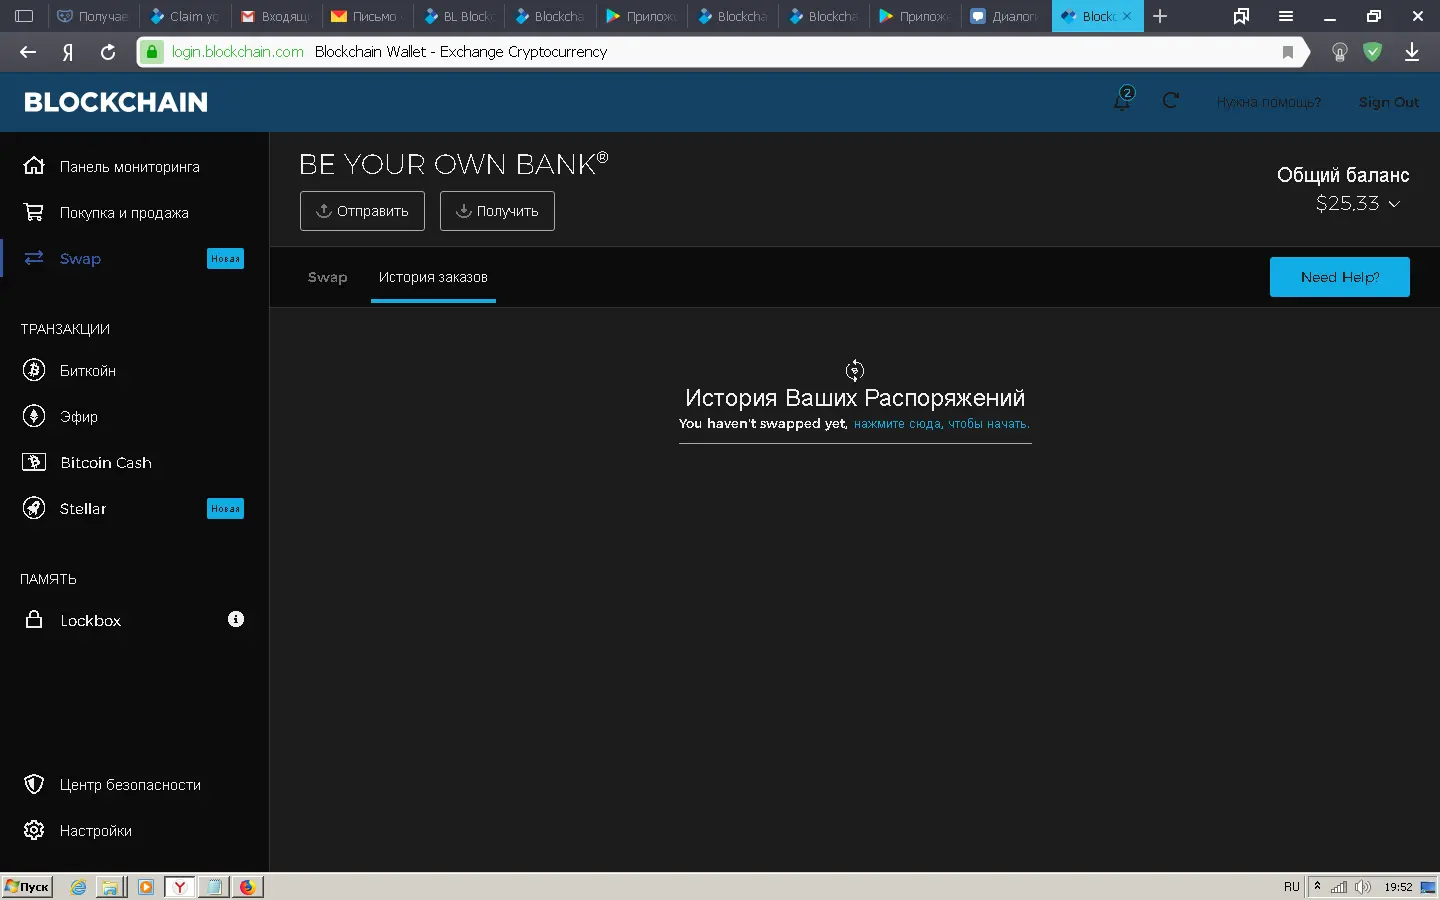Close the active Blockchain tab
1440x900 pixels.
click(x=1127, y=16)
